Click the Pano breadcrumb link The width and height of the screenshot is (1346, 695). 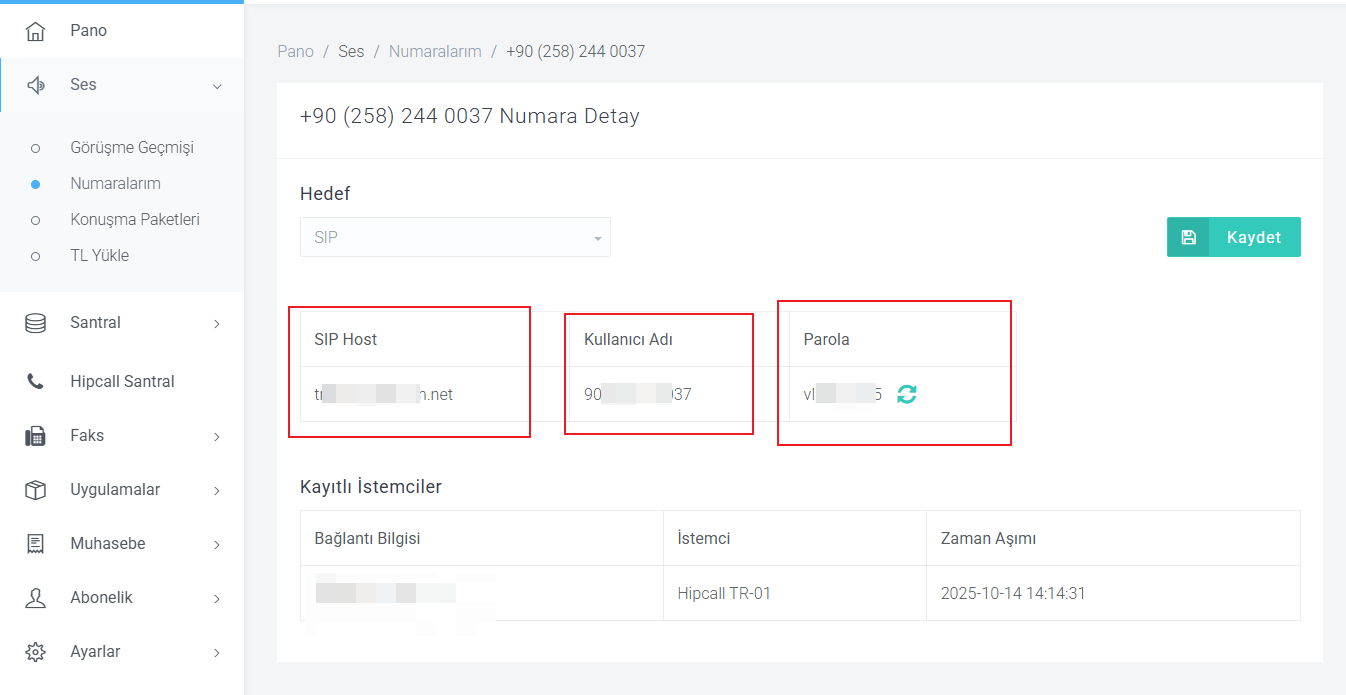click(295, 51)
